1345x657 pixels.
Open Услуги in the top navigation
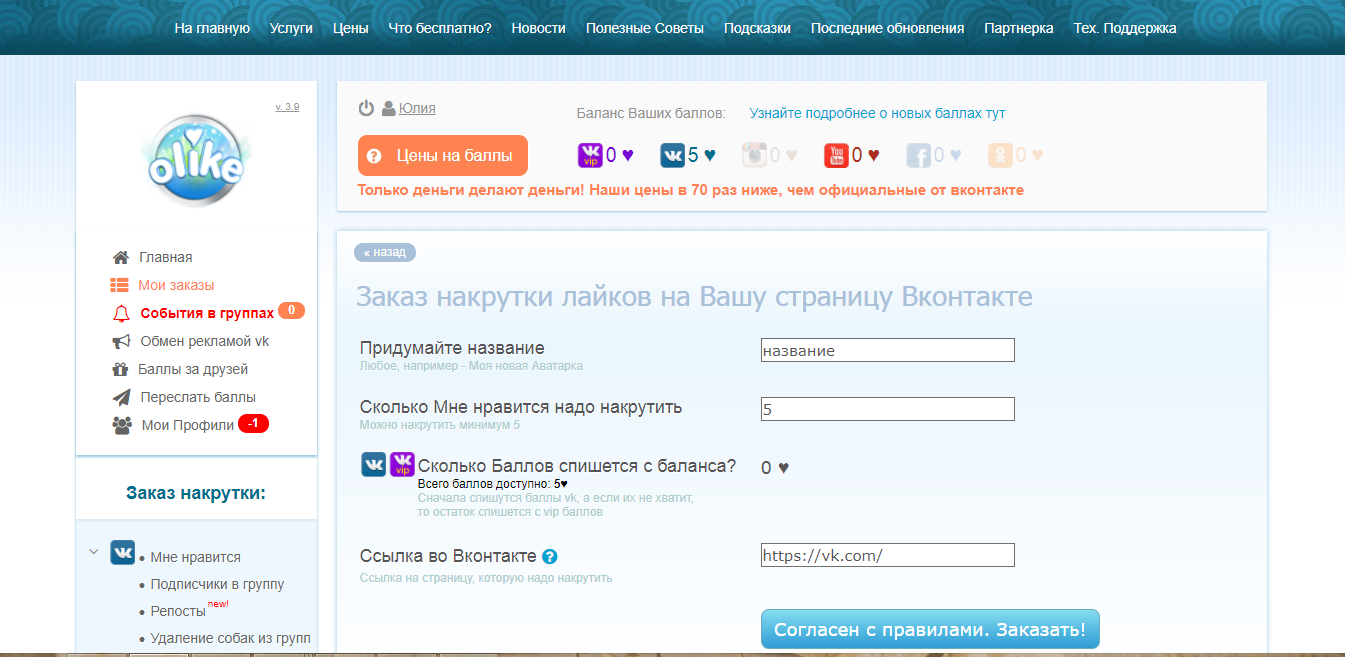pos(291,28)
